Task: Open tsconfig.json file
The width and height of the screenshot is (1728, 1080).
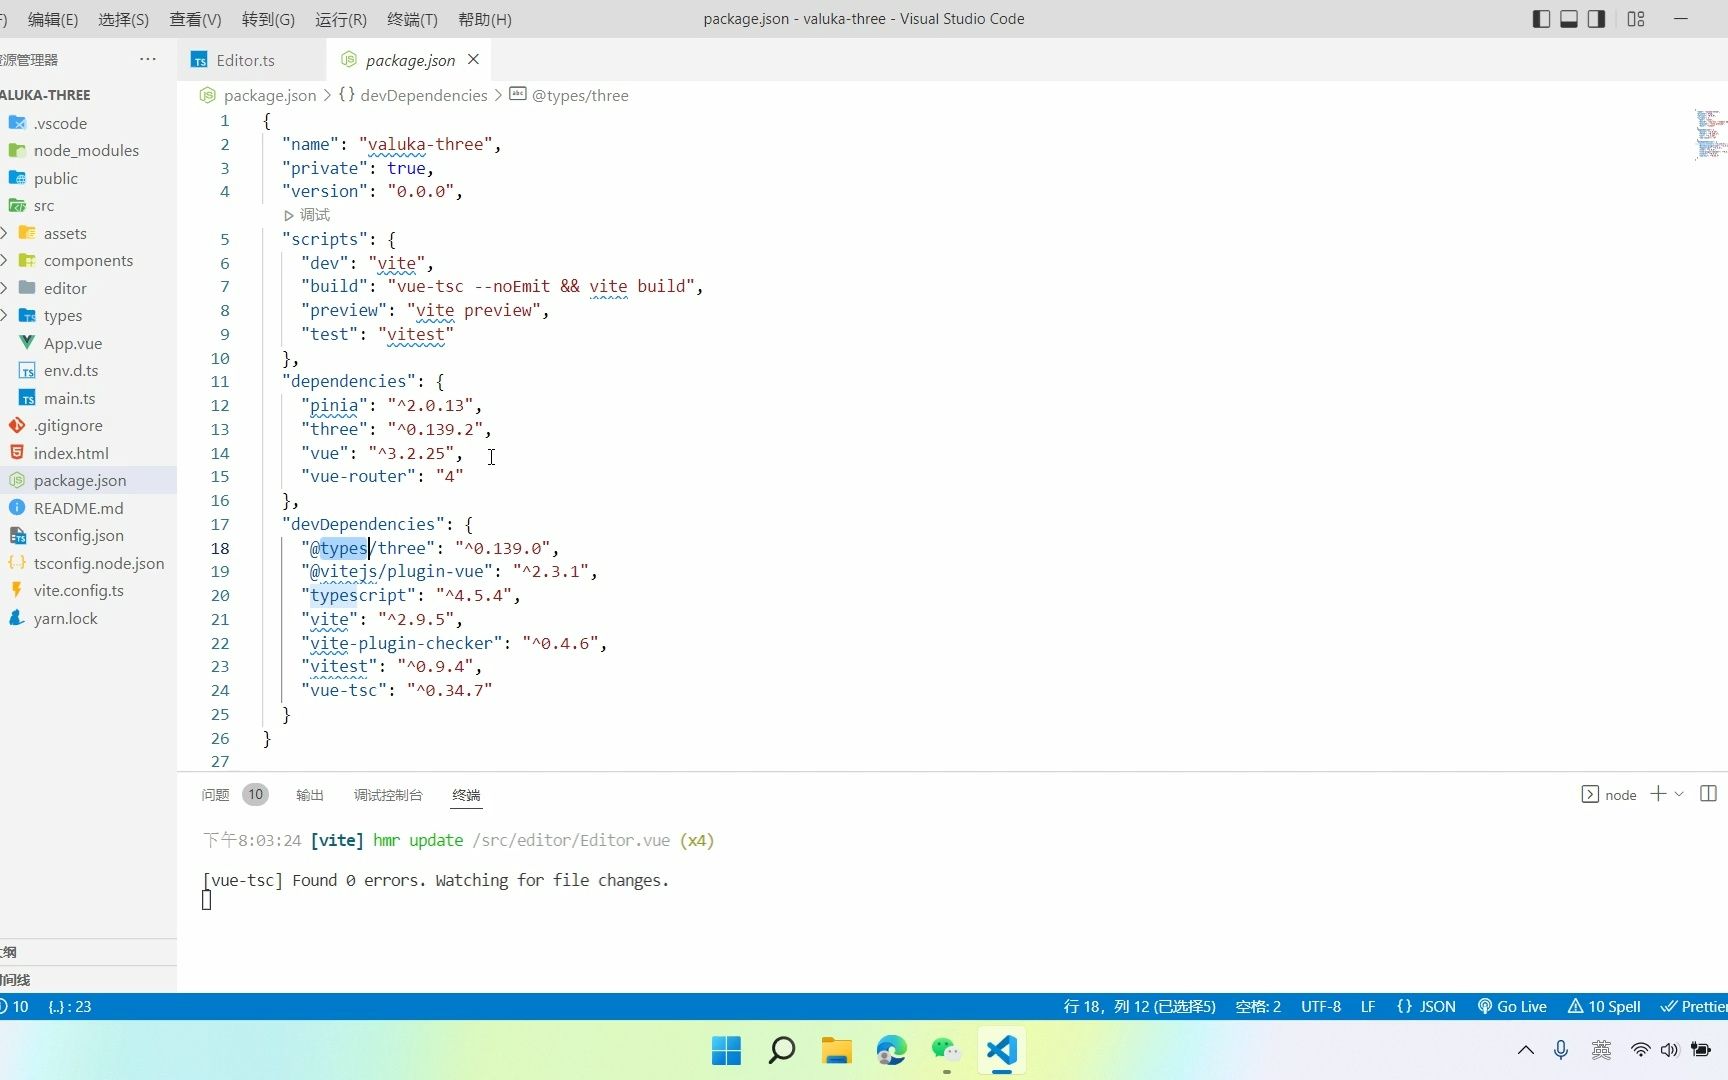Action: [x=79, y=535]
